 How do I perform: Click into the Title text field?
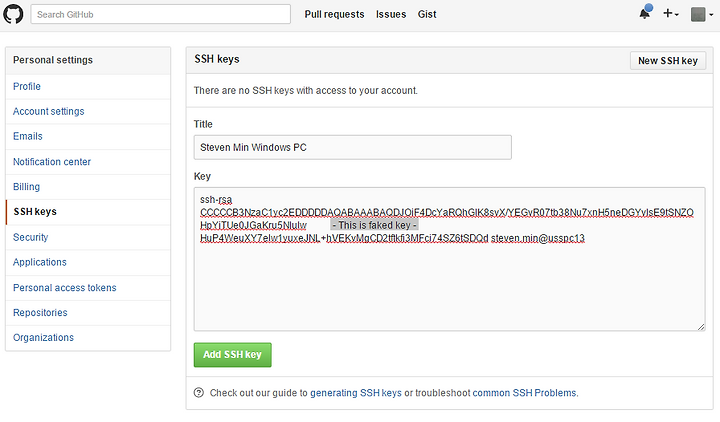tap(353, 147)
